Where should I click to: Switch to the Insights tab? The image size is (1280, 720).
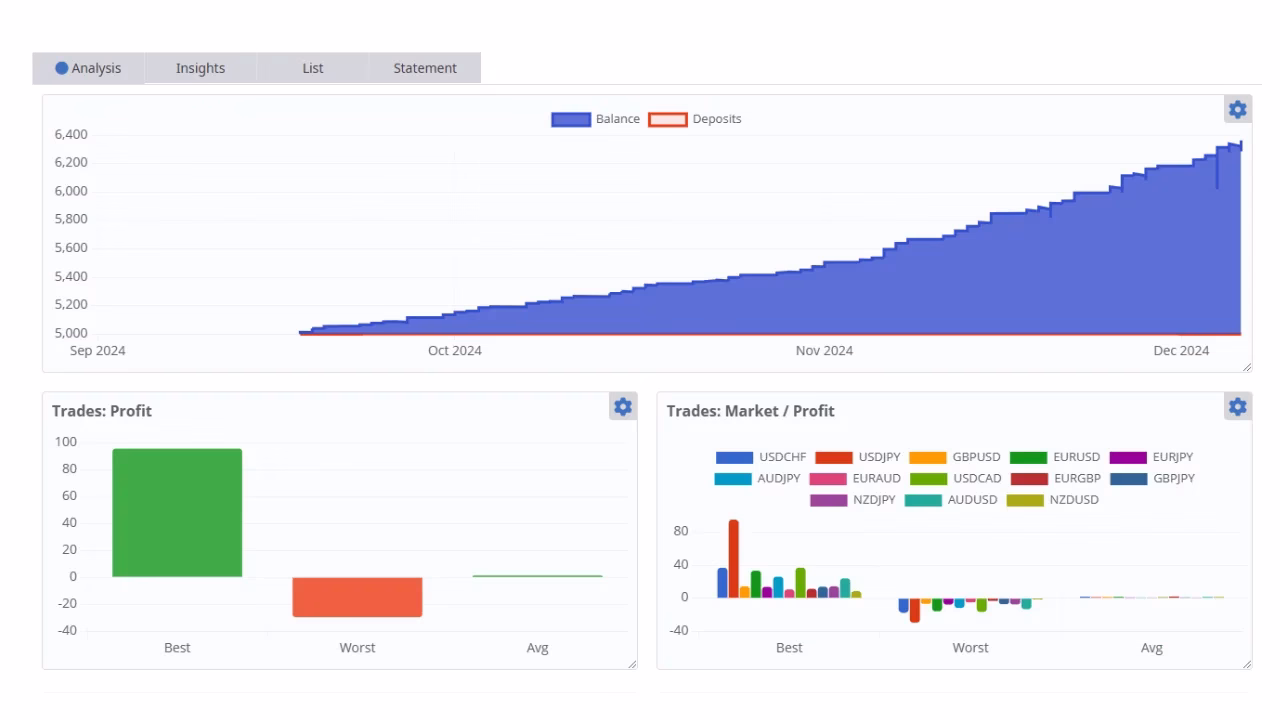tap(200, 68)
